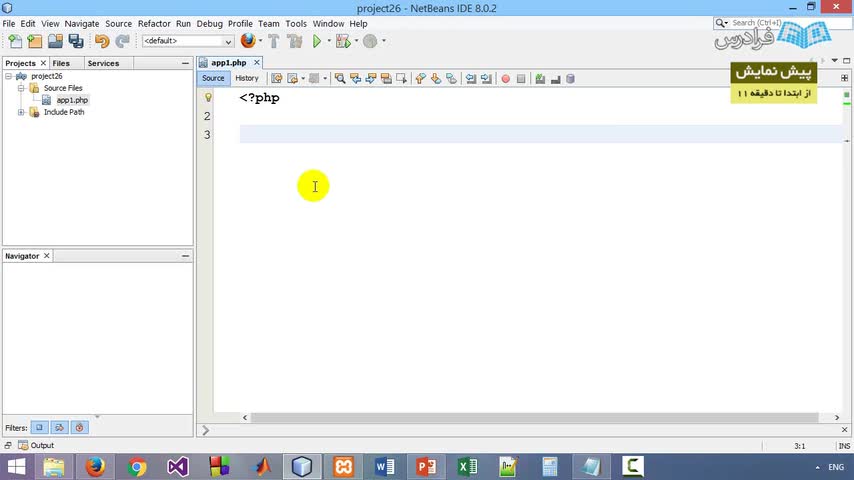
Task: Click the horizontal editor scrollbar
Action: coord(534,417)
